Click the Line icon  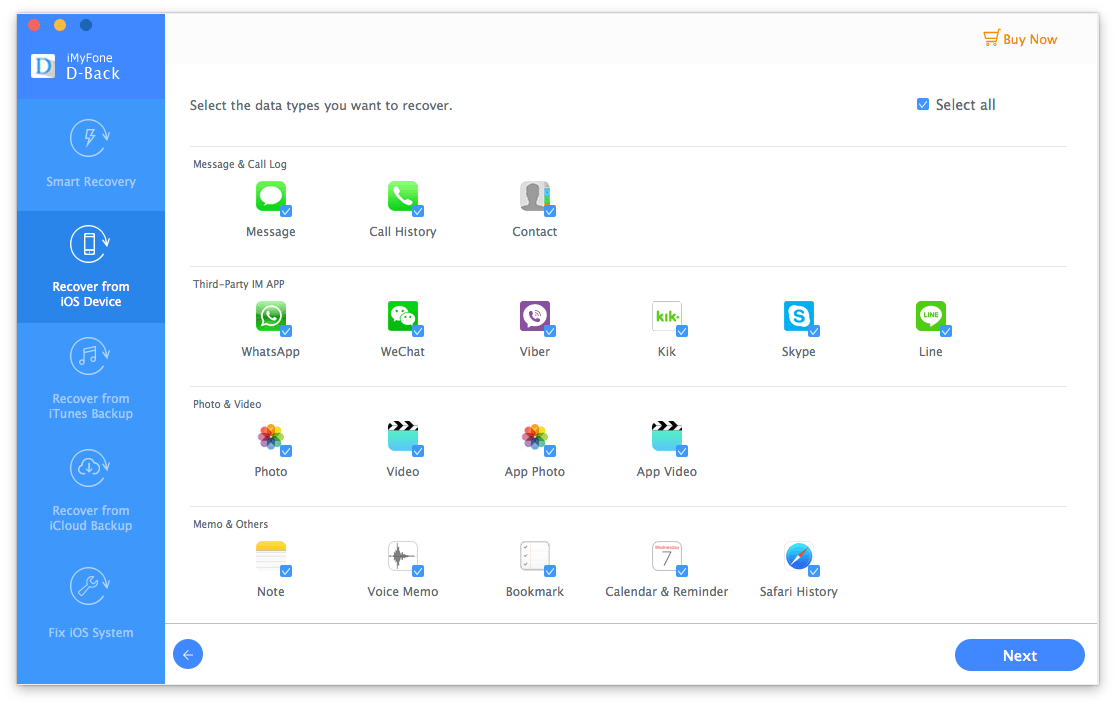click(x=931, y=316)
